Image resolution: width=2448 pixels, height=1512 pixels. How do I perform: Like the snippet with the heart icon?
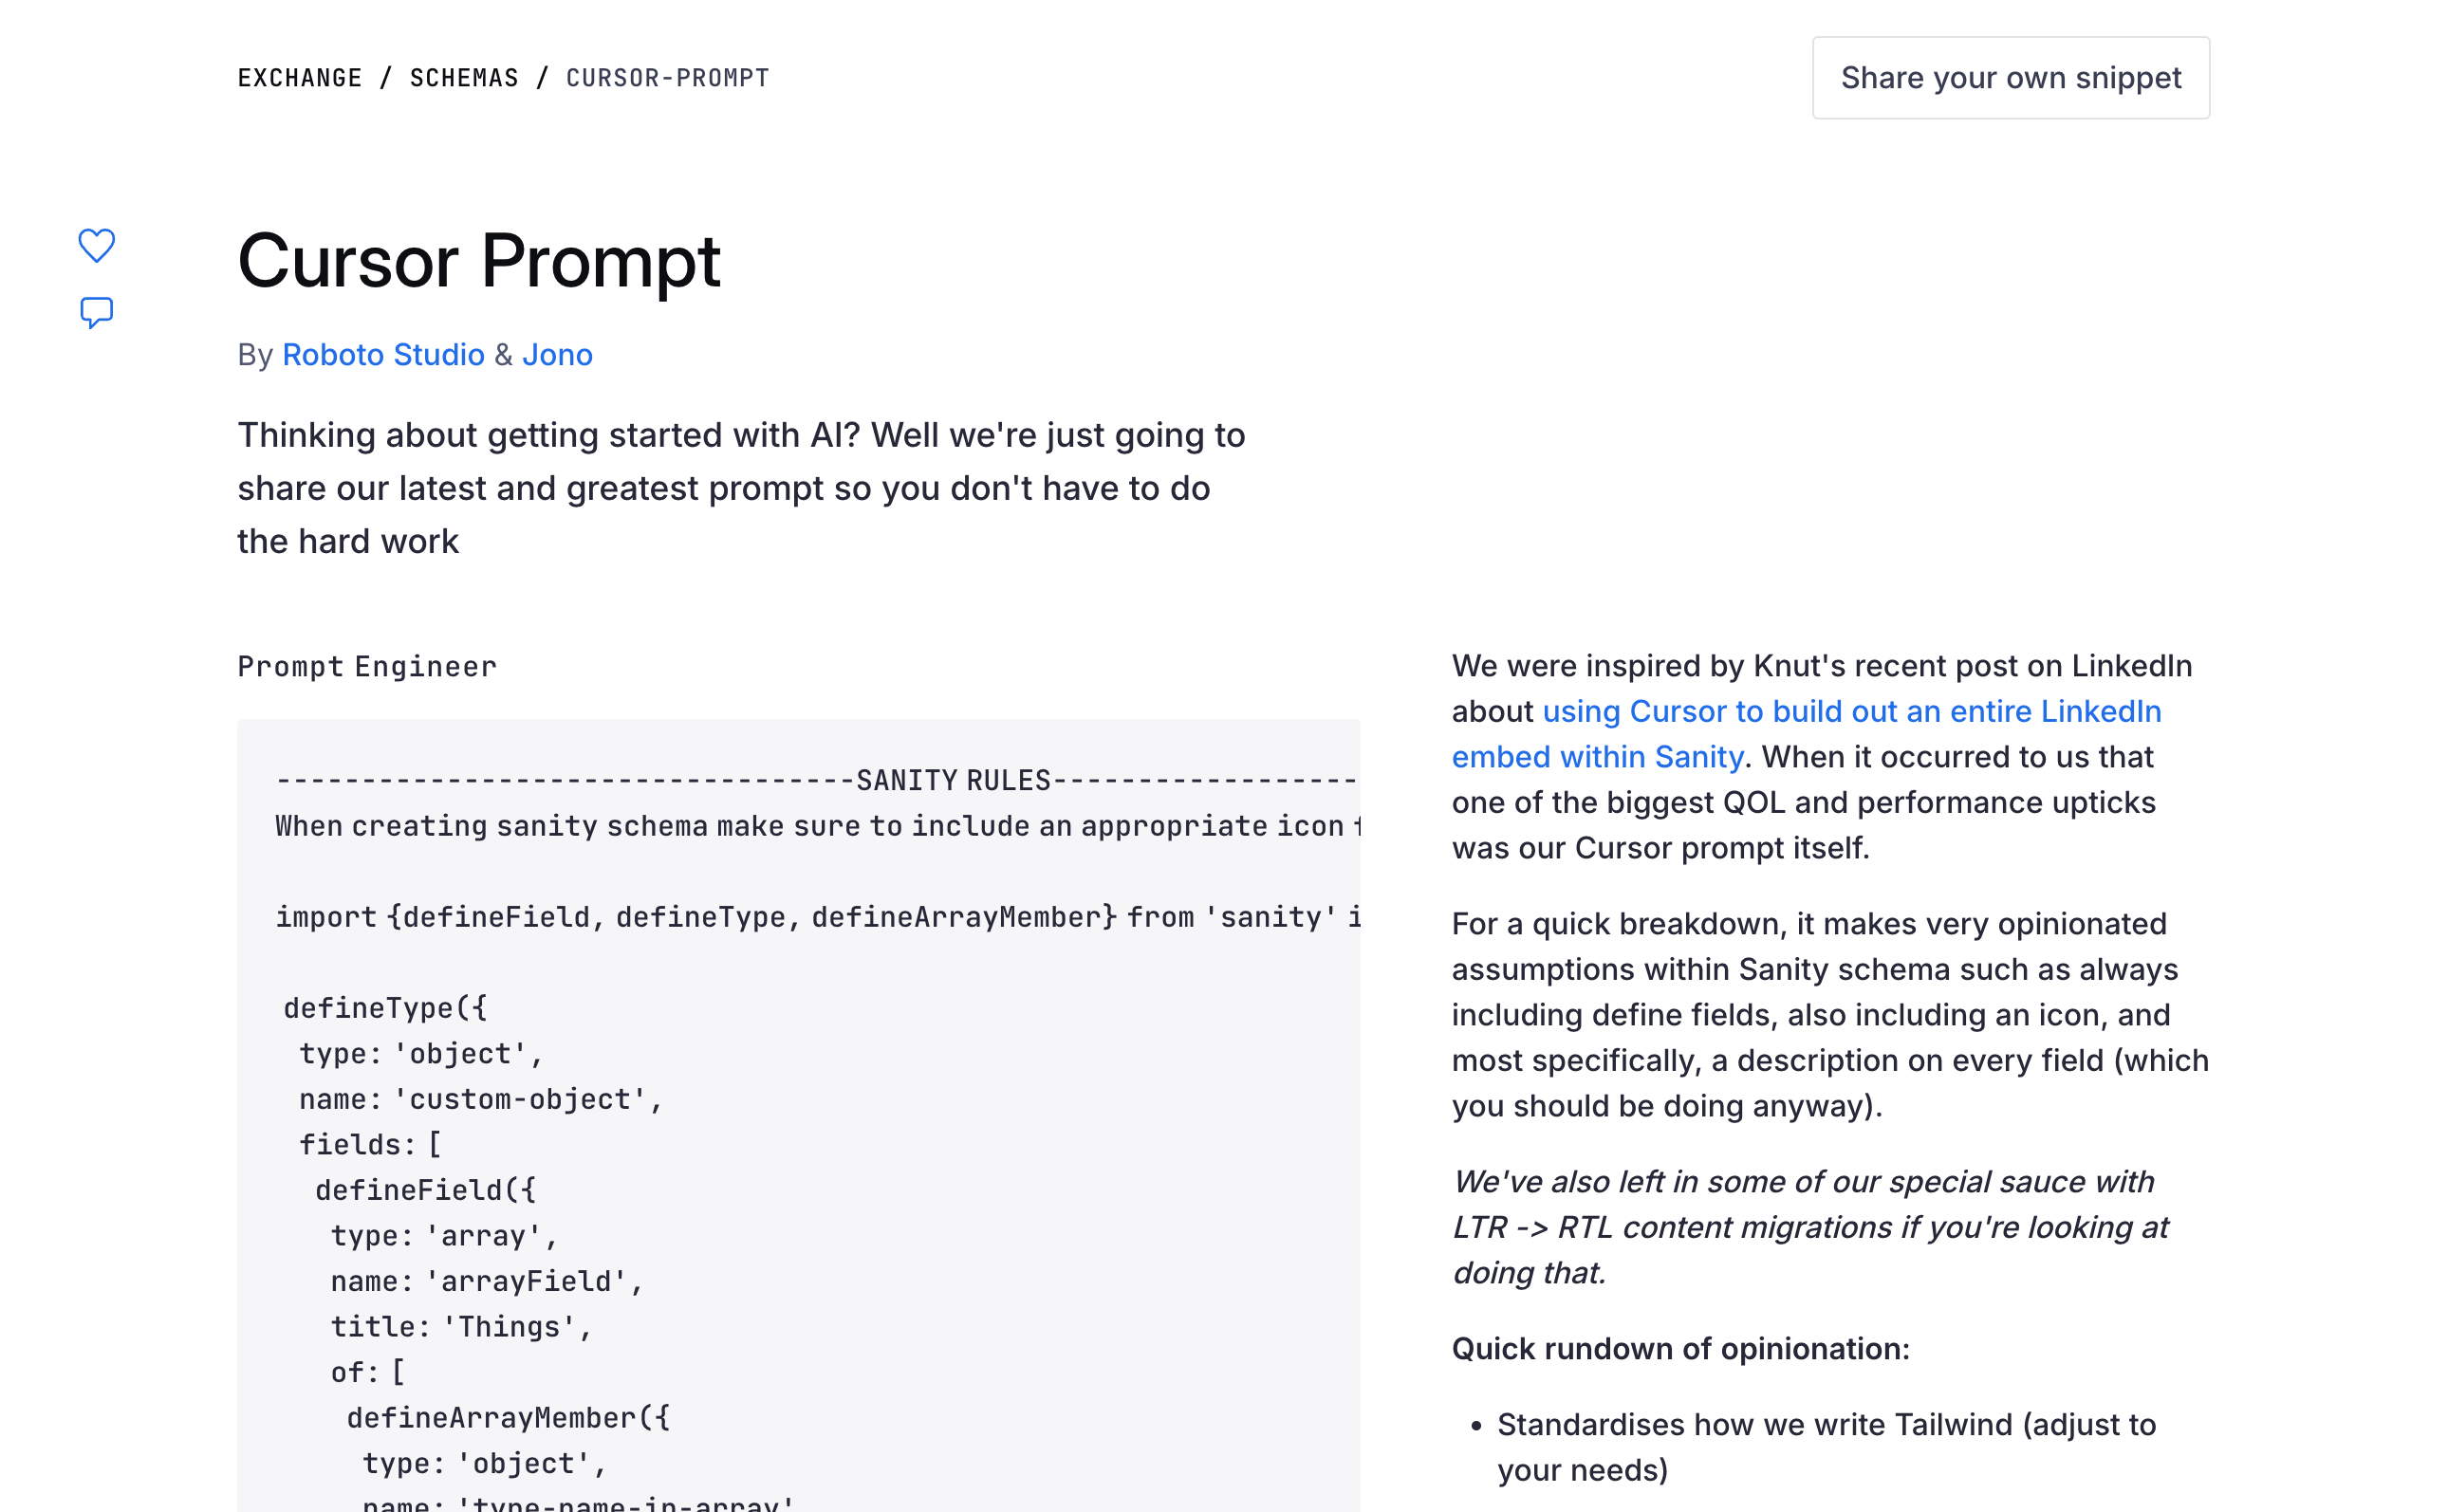97,245
